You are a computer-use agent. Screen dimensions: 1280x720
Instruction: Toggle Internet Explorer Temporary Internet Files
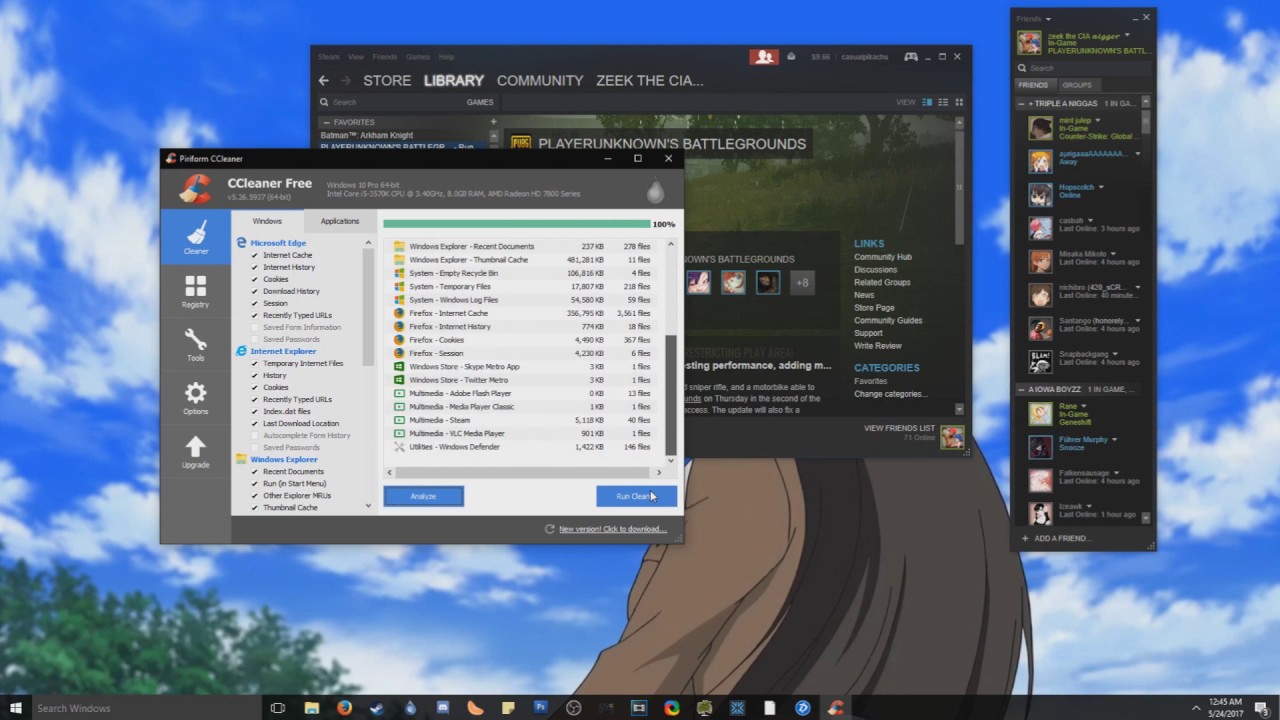pyautogui.click(x=255, y=363)
